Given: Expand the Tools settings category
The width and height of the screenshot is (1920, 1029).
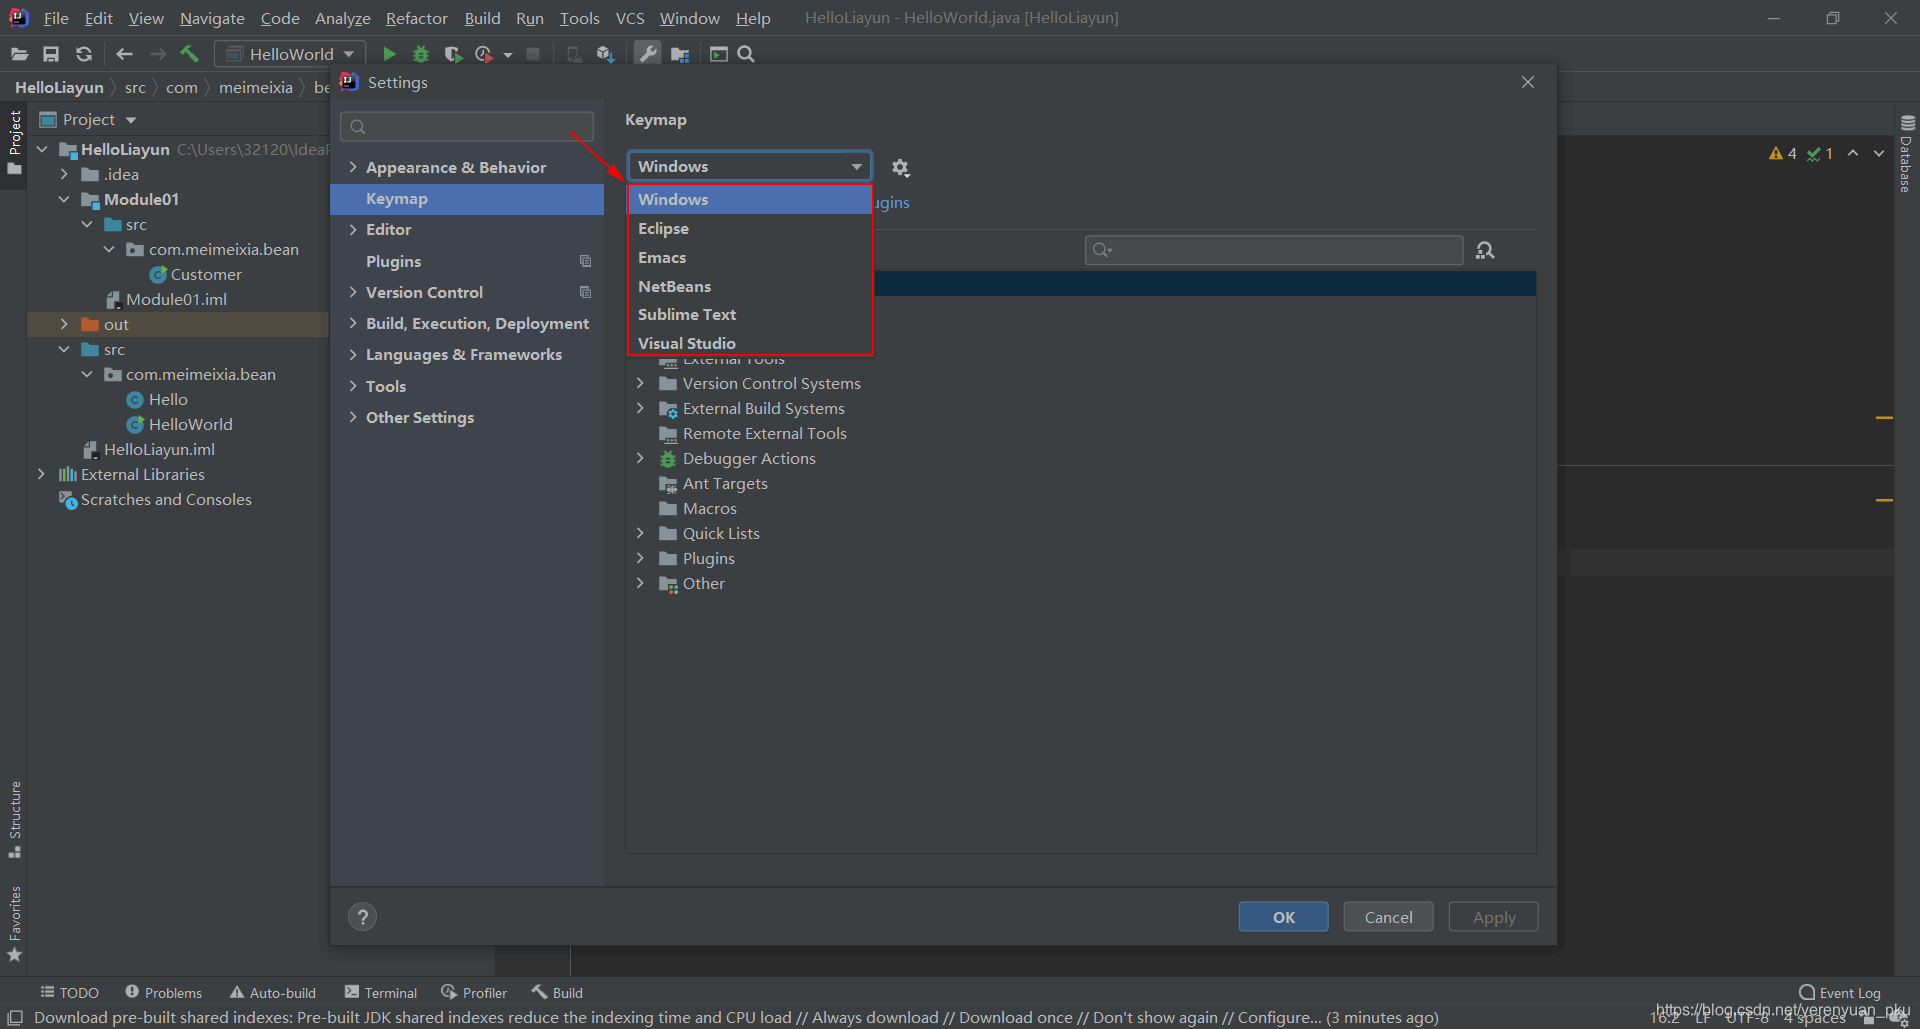Looking at the screenshot, I should [x=352, y=386].
